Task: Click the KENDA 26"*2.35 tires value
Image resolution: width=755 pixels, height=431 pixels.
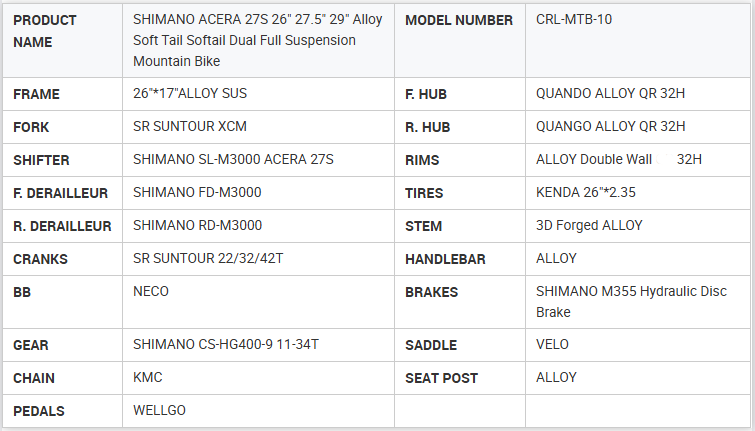Action: (x=586, y=193)
